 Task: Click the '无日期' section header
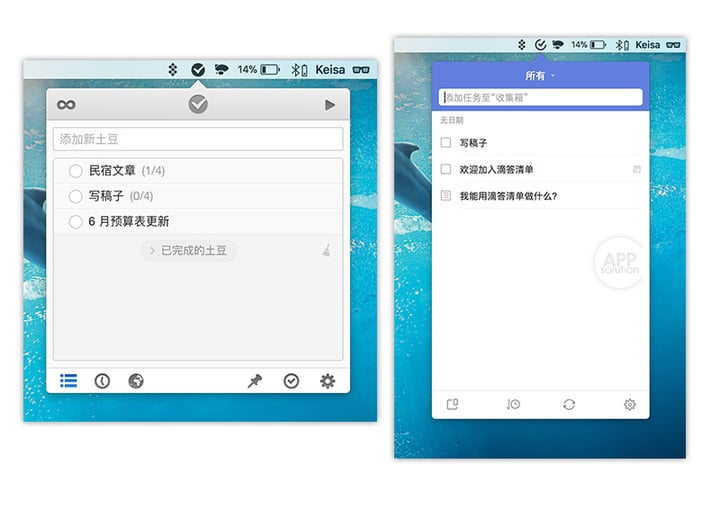[451, 120]
